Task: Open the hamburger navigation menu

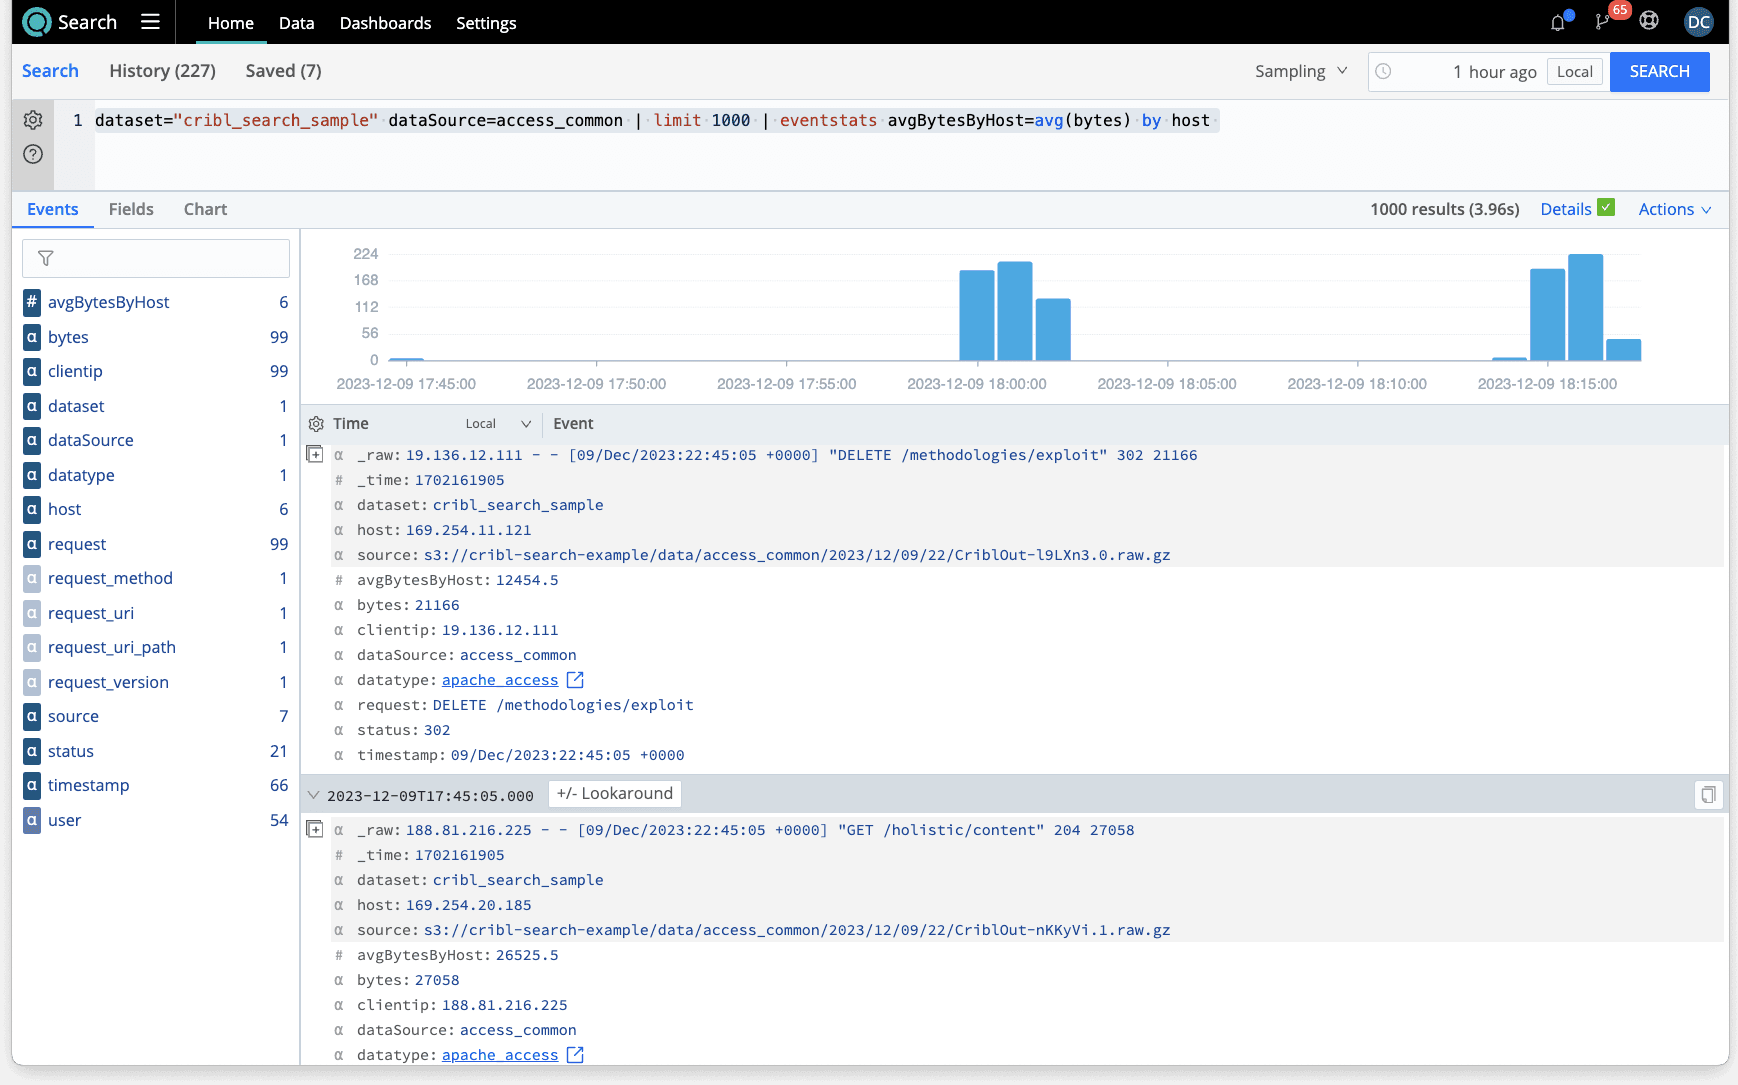Action: [x=150, y=22]
